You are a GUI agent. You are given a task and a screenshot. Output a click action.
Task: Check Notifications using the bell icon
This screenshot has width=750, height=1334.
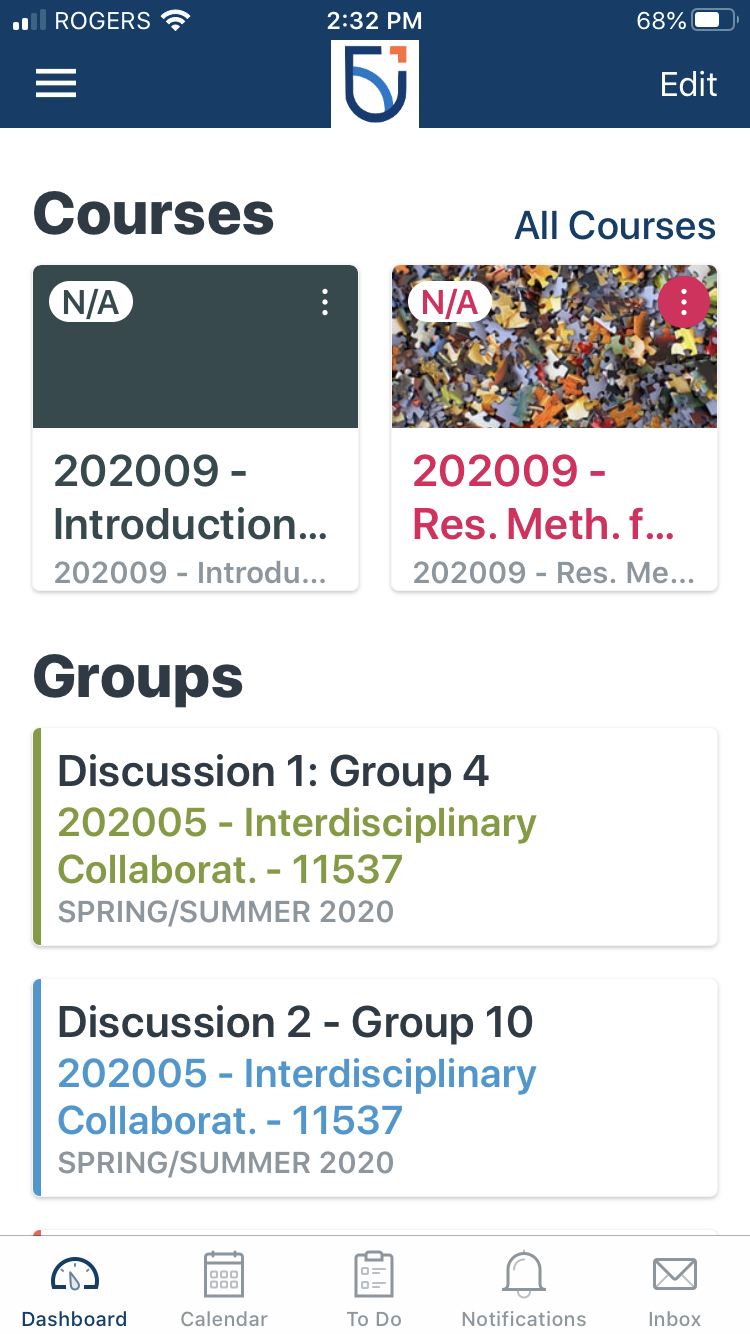tap(523, 1274)
